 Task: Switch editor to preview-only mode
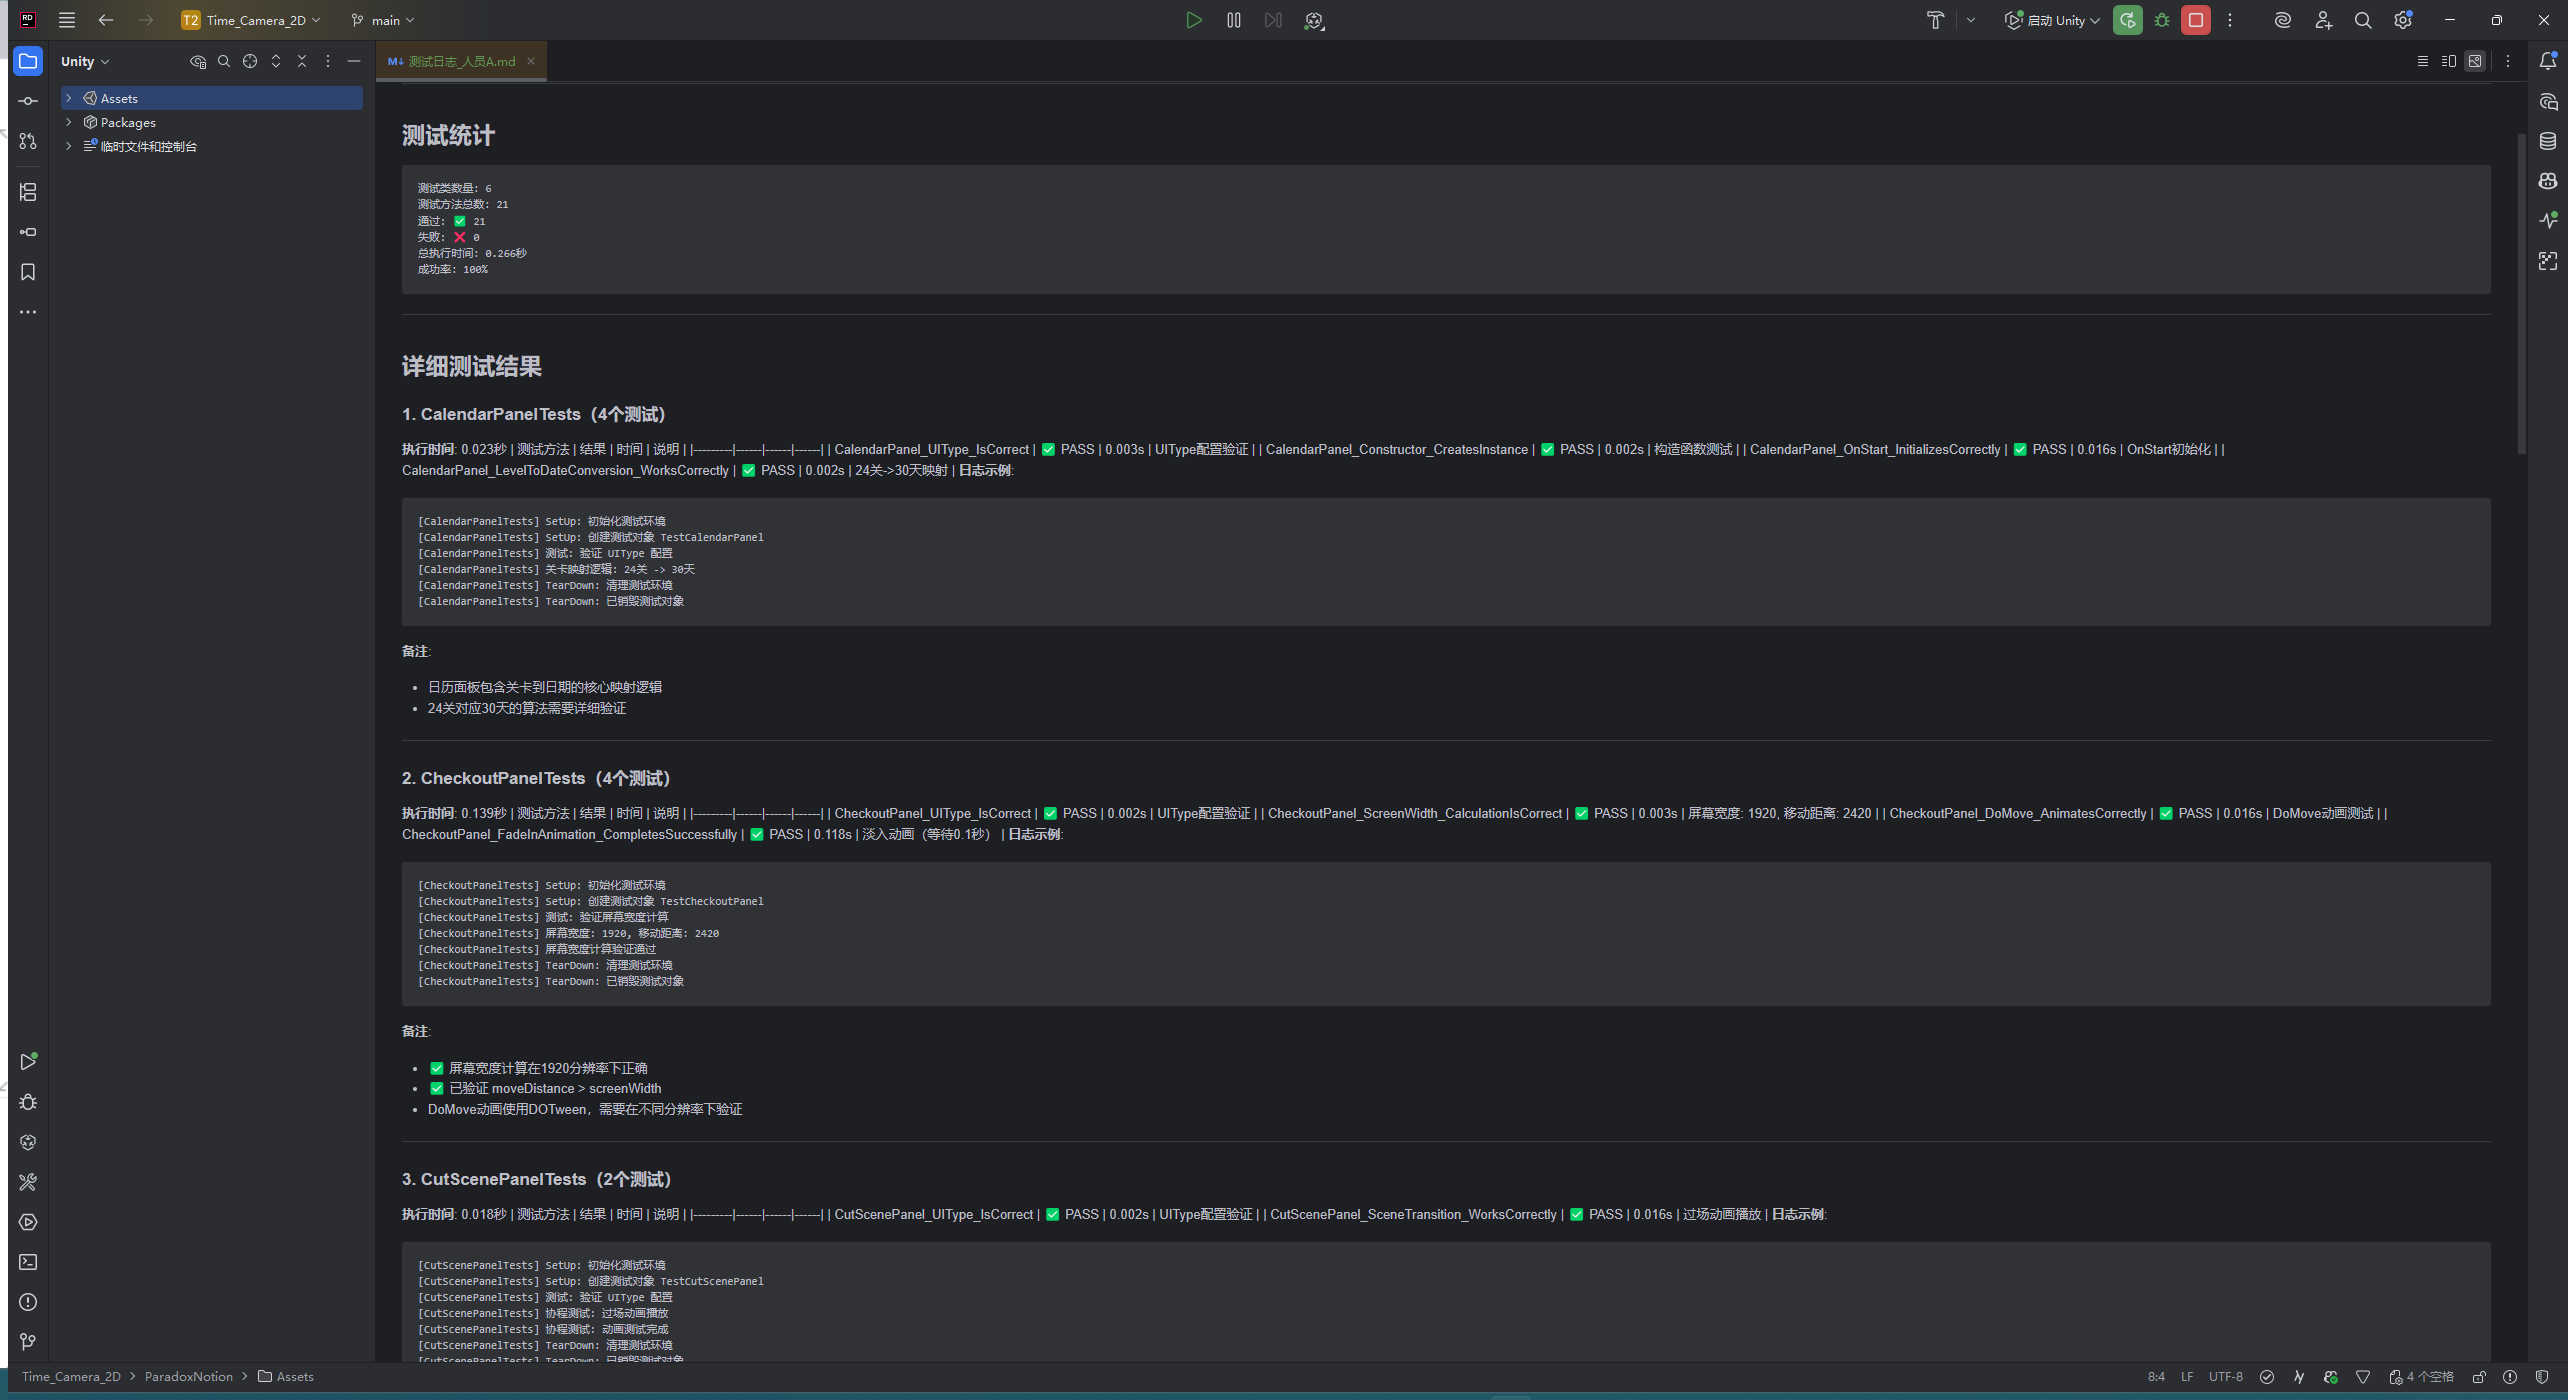pos(2475,61)
